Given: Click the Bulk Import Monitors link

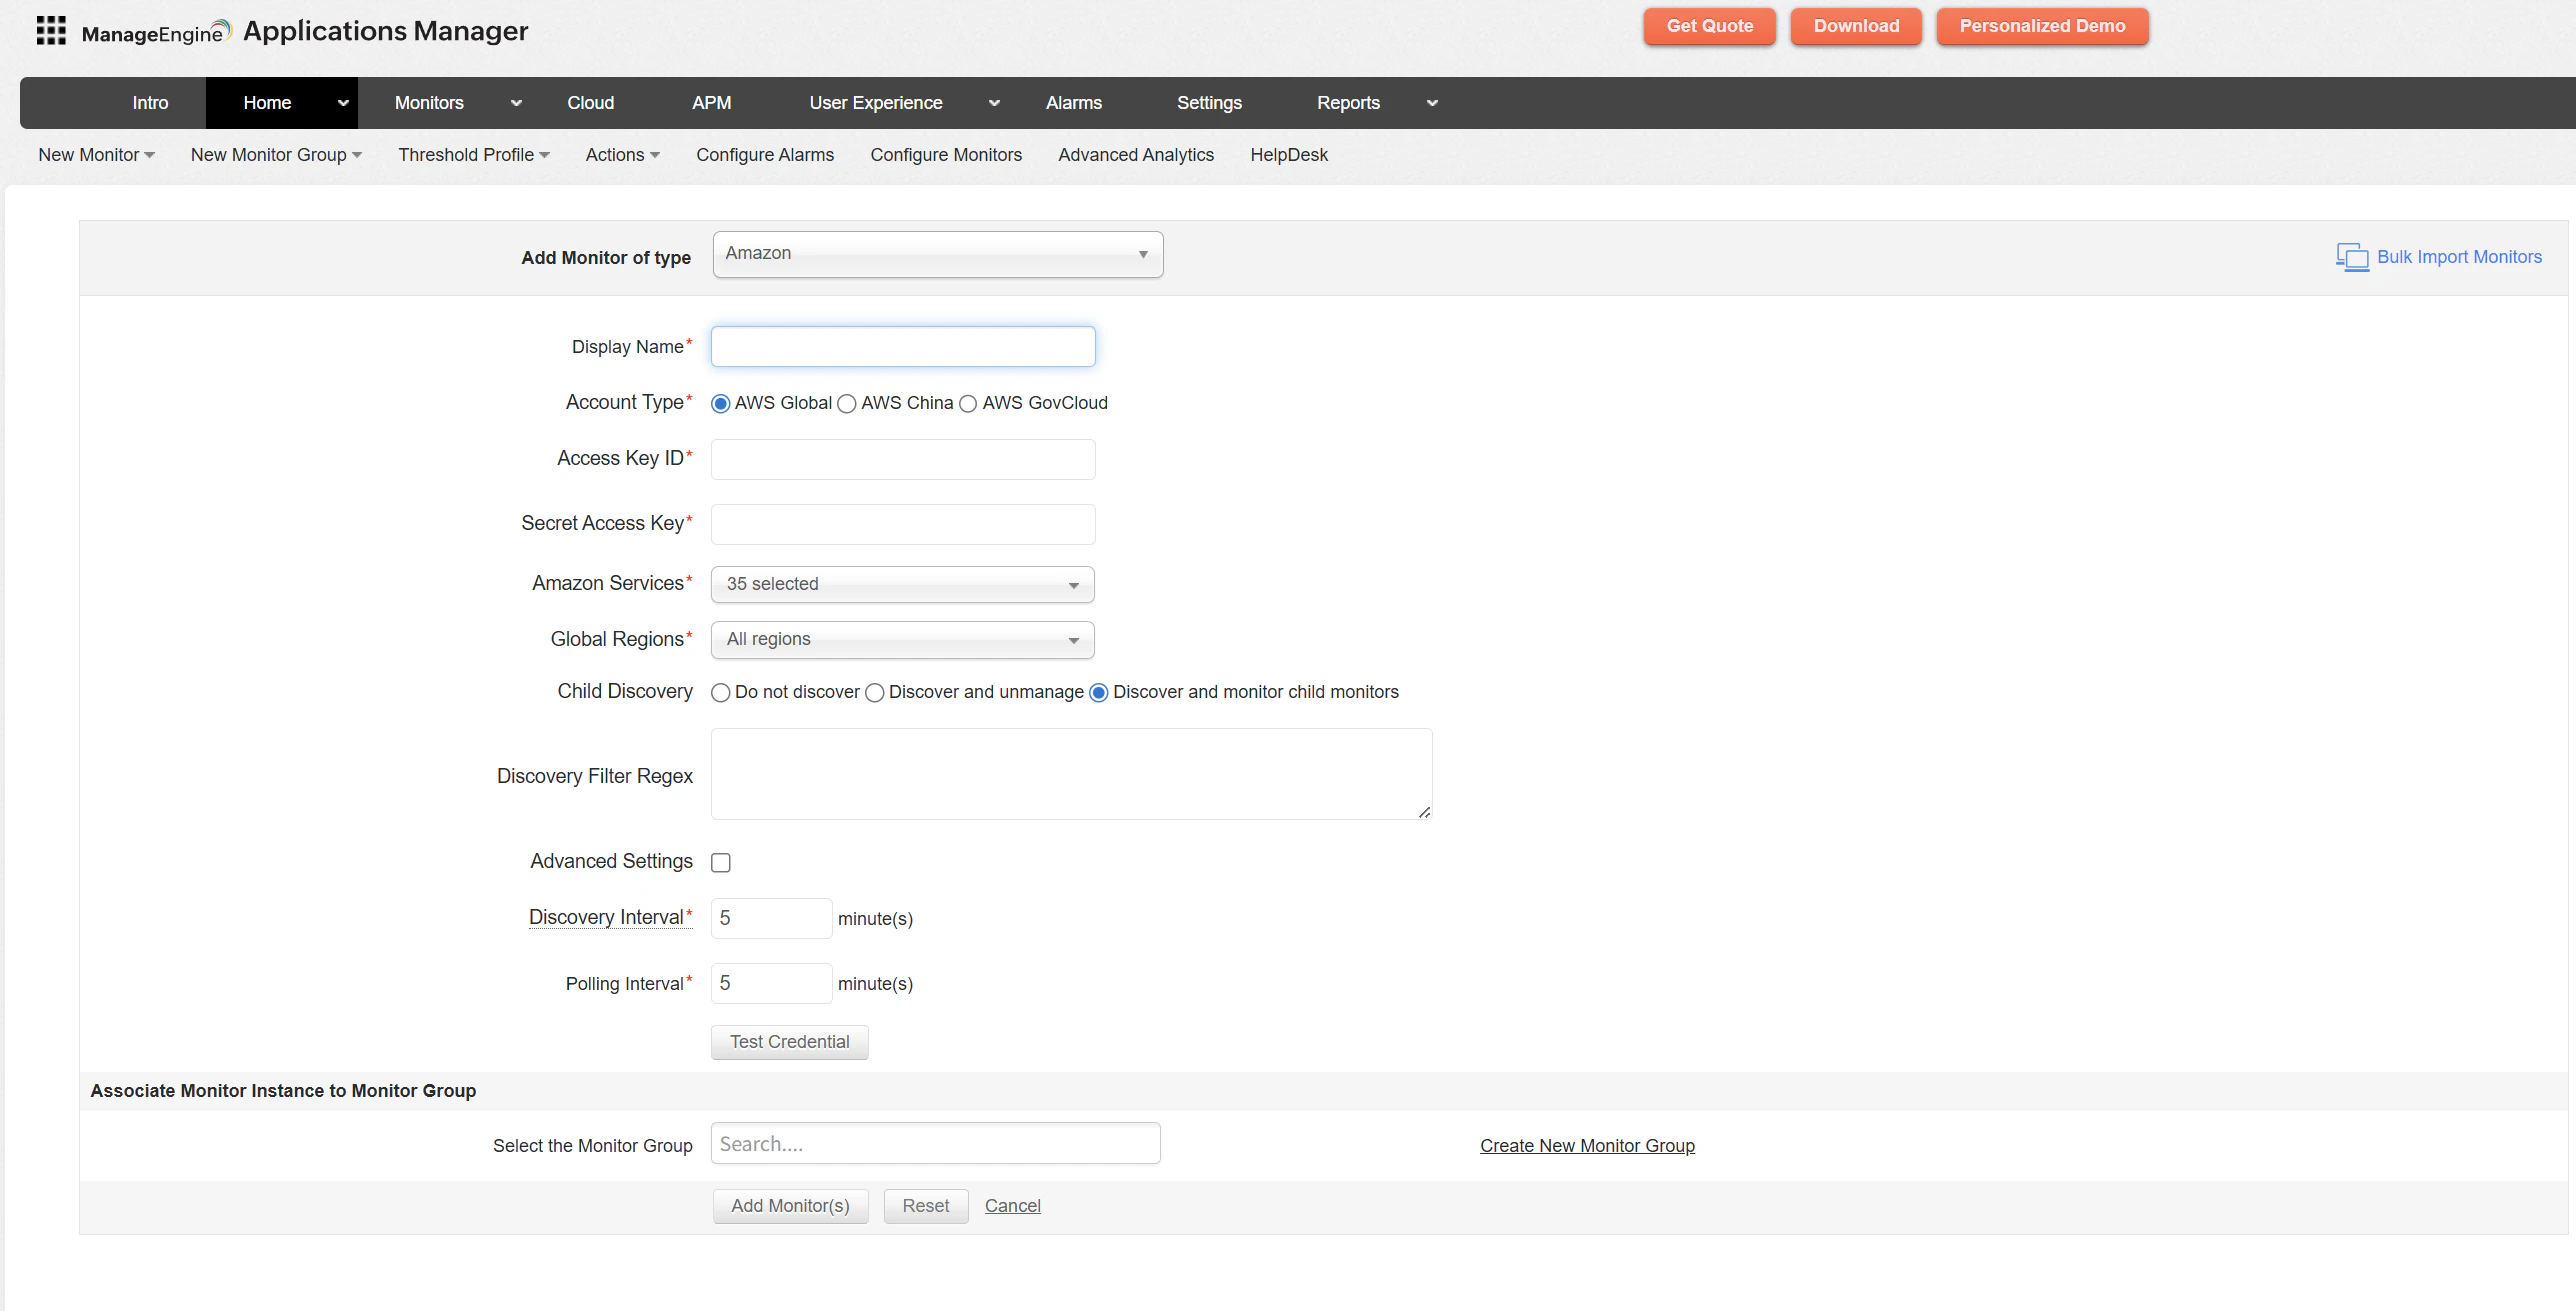Looking at the screenshot, I should pyautogui.click(x=2459, y=257).
